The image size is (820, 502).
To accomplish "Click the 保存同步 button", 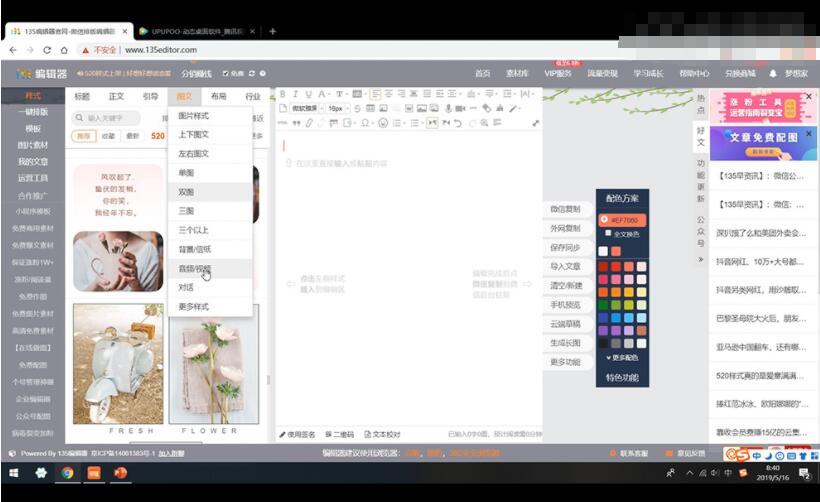I will click(x=565, y=247).
